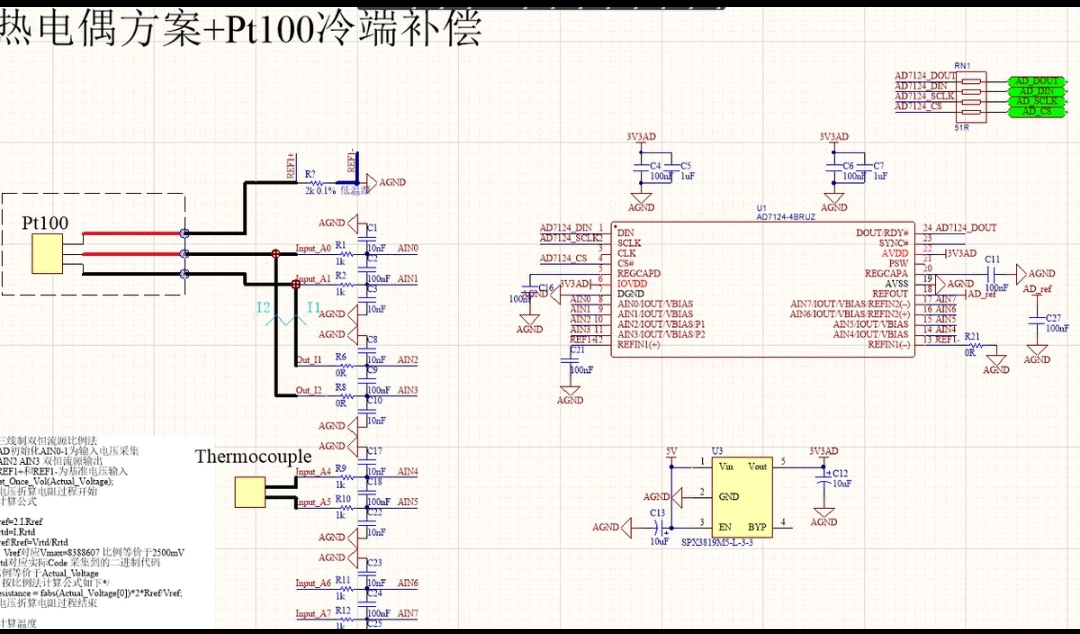The image size is (1080, 634).
Task: Click the 'Thermocouple' label text
Action: (253, 456)
